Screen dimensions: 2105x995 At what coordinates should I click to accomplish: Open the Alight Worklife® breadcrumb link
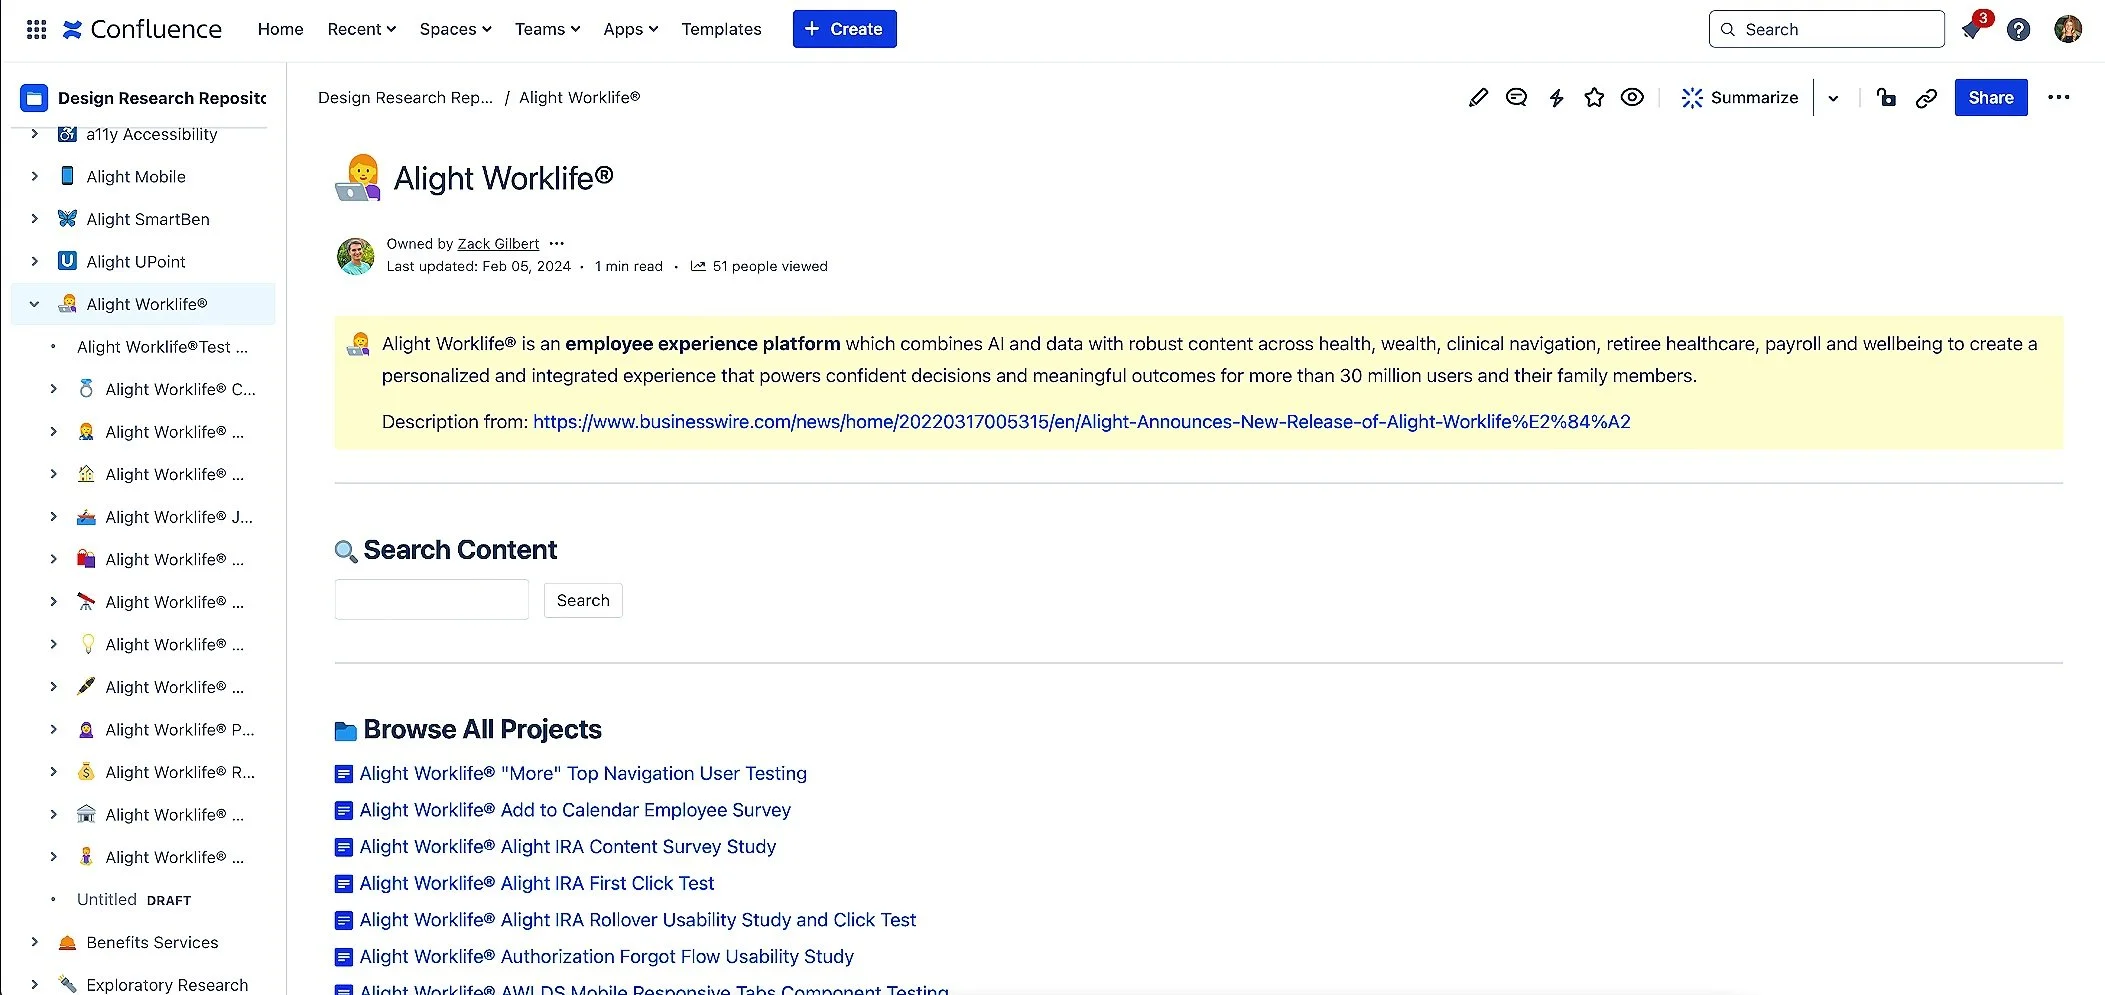(x=580, y=97)
